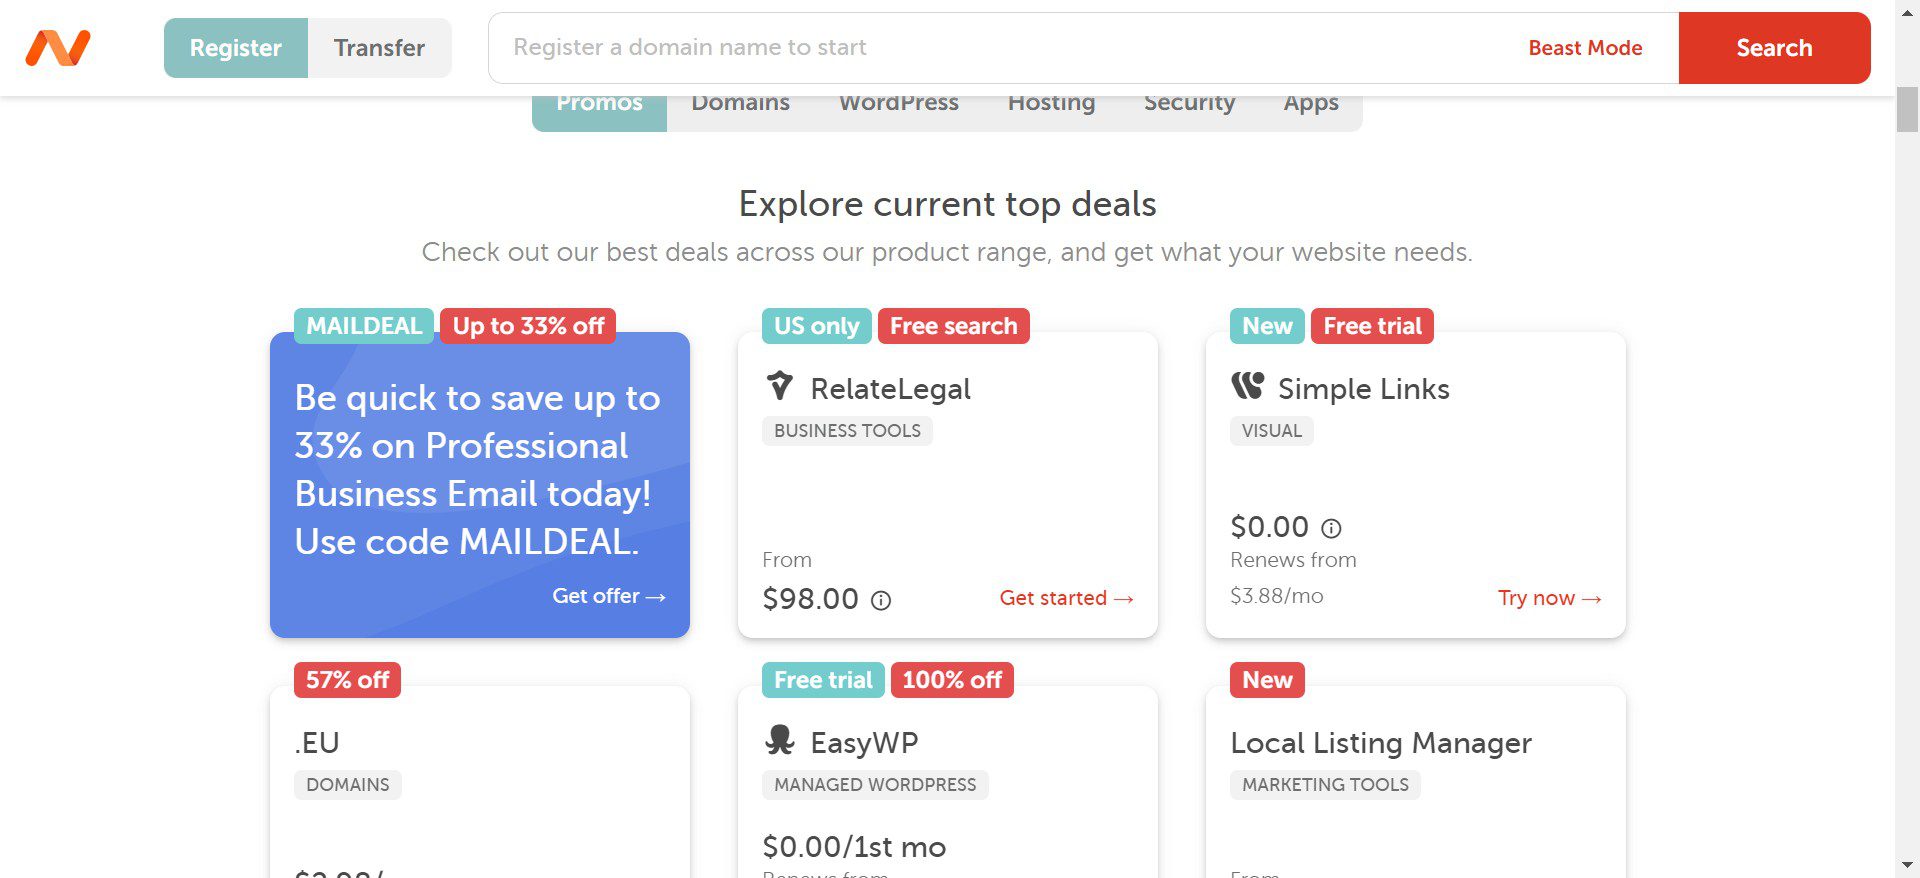
Task: Select the Hosting tab
Action: [1051, 104]
